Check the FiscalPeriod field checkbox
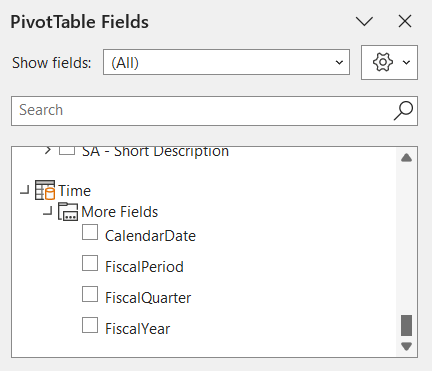 pyautogui.click(x=90, y=263)
